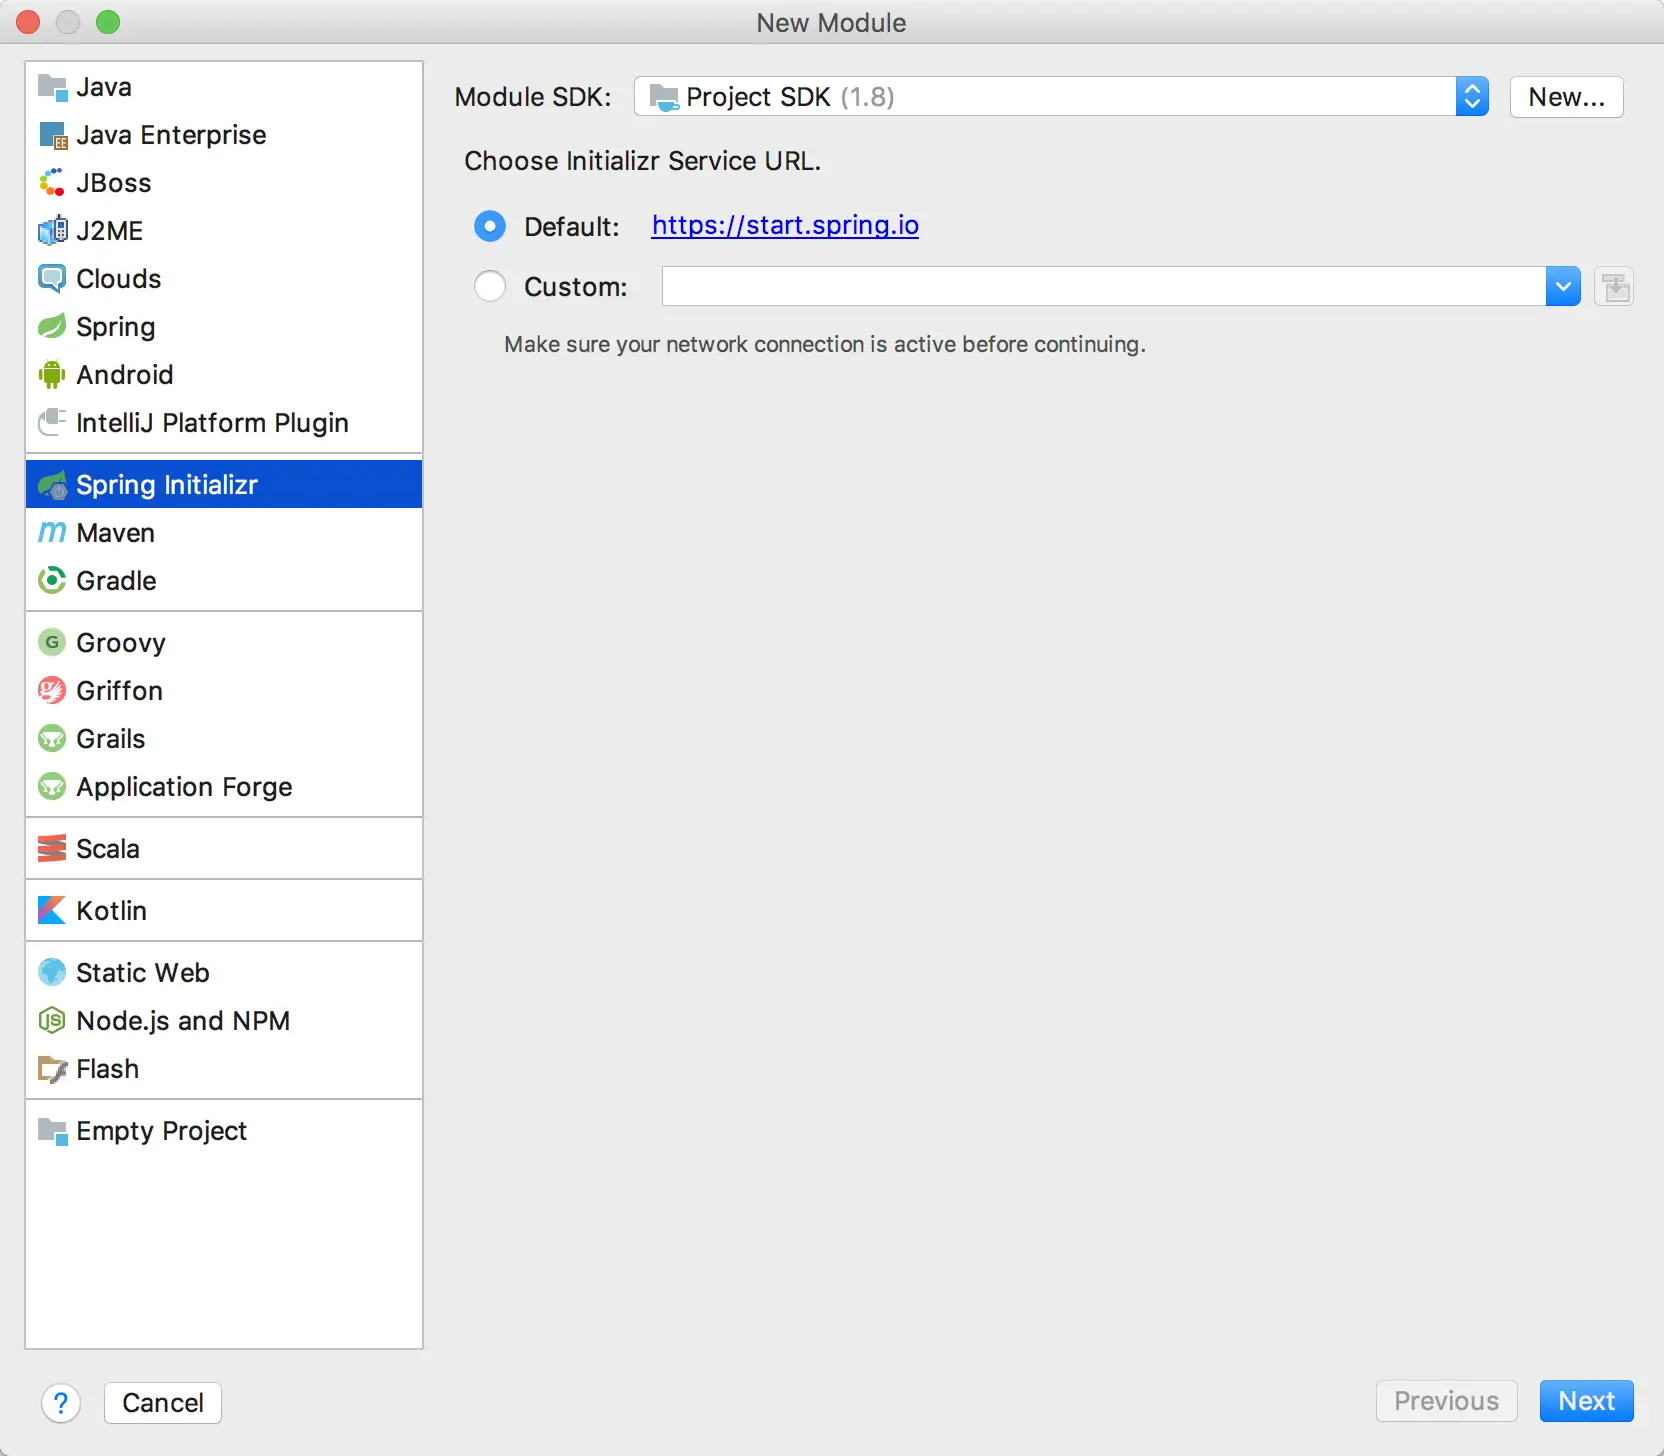
Task: Select Flash from the module list
Action: pyautogui.click(x=224, y=1069)
